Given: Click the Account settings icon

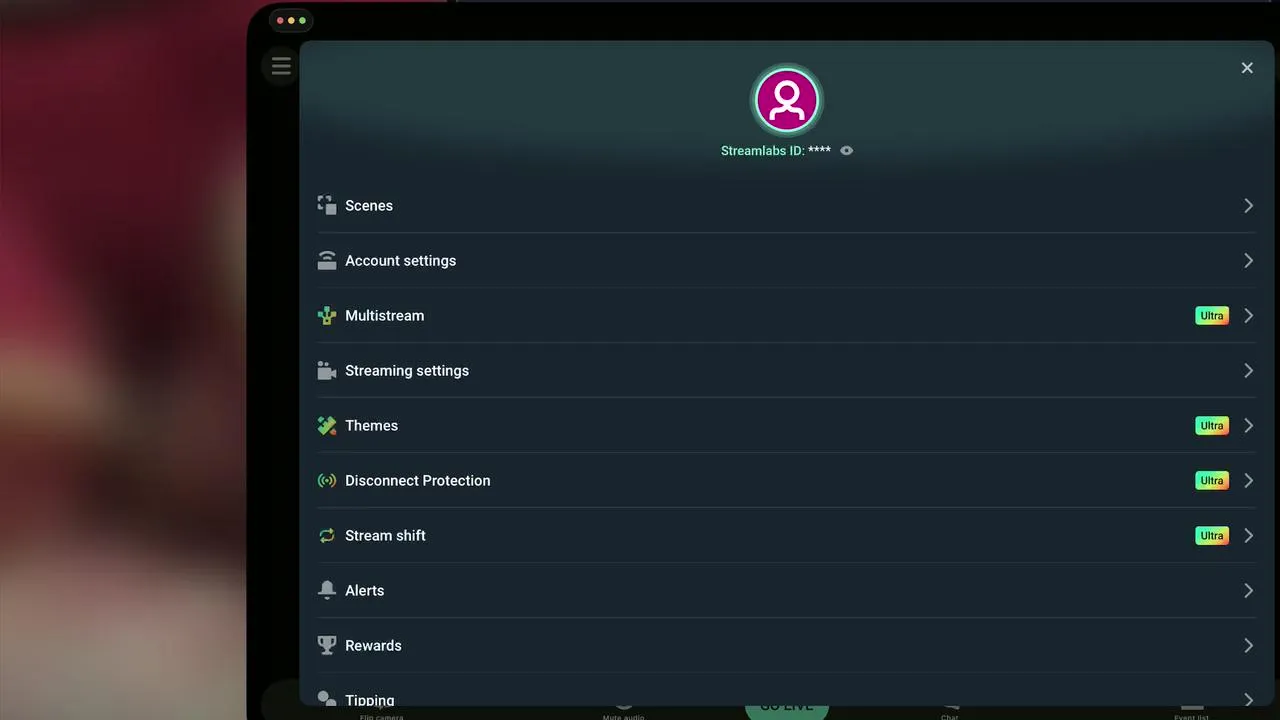Looking at the screenshot, I should (x=327, y=260).
